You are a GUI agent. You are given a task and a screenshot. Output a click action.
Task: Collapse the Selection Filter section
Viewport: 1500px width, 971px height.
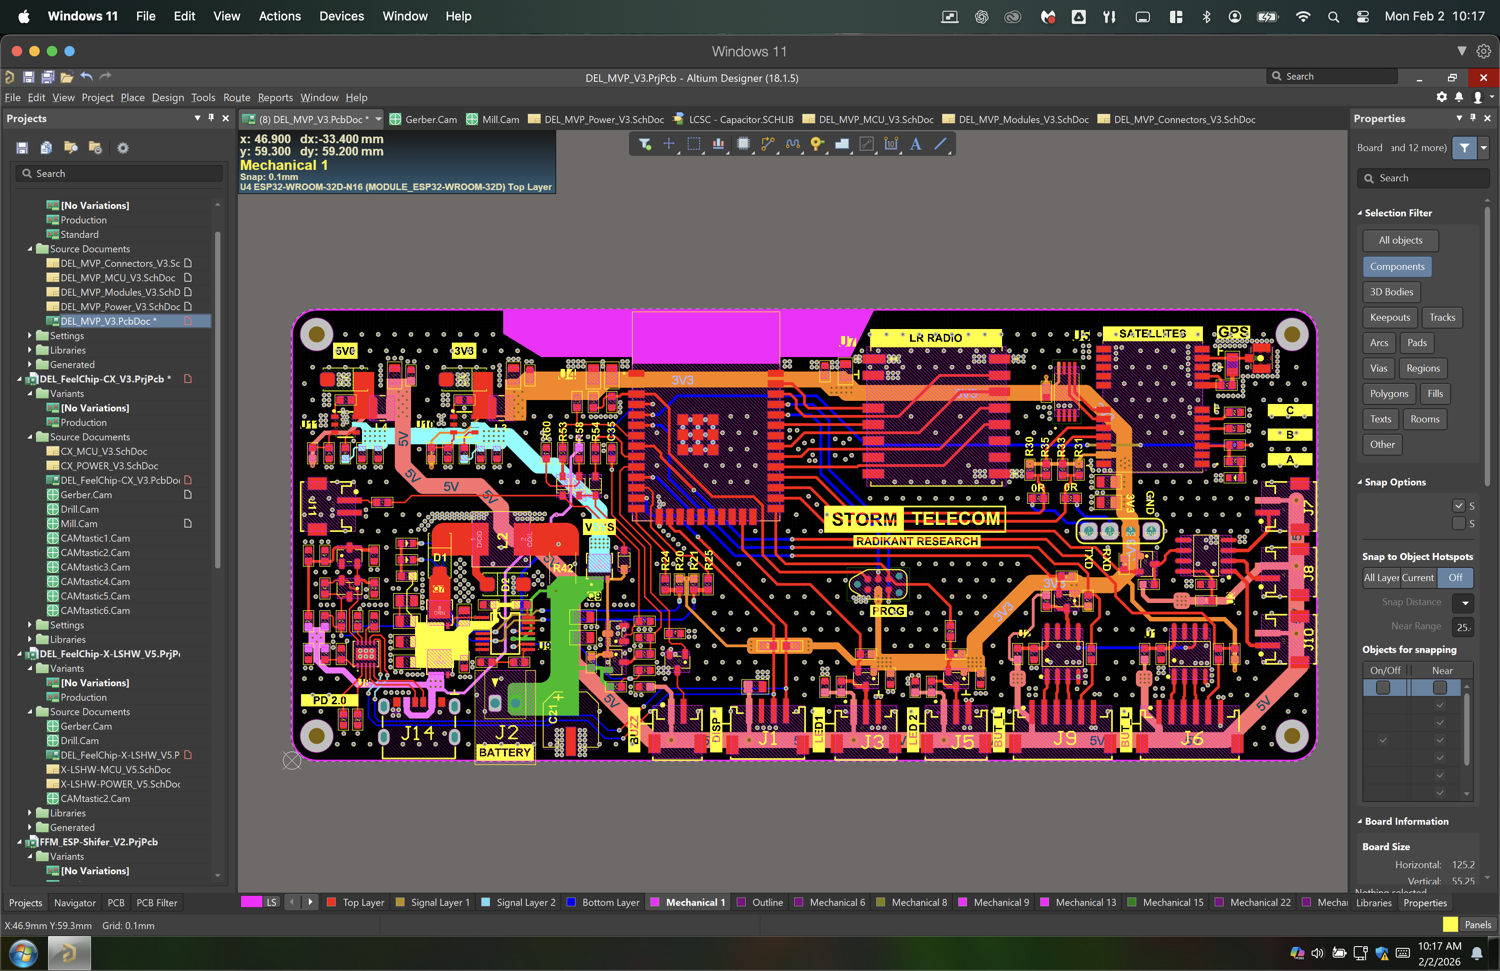[x=1359, y=213]
